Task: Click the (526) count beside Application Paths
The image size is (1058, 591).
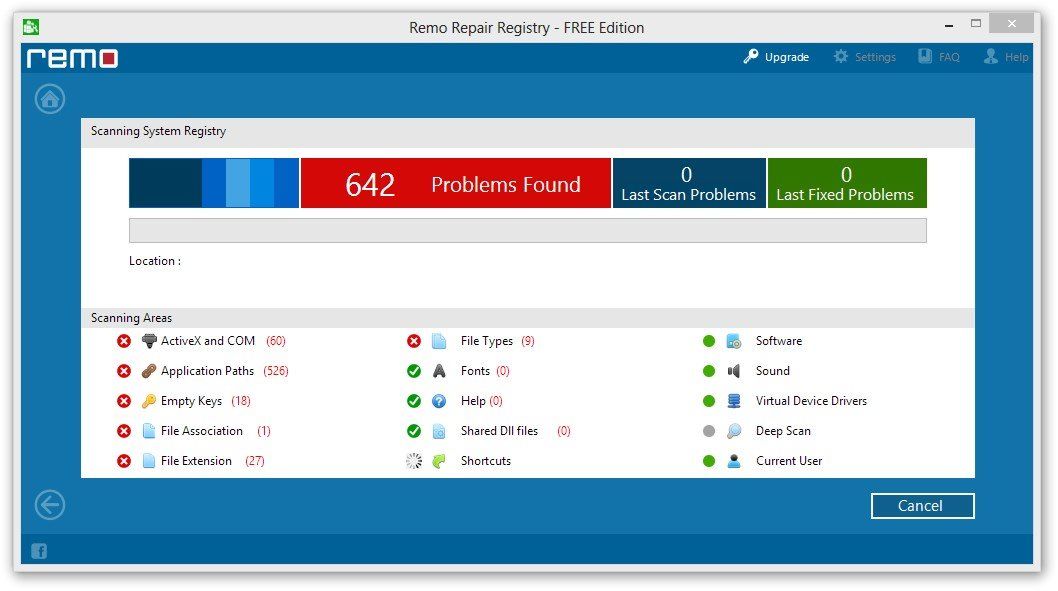Action: click(x=275, y=371)
